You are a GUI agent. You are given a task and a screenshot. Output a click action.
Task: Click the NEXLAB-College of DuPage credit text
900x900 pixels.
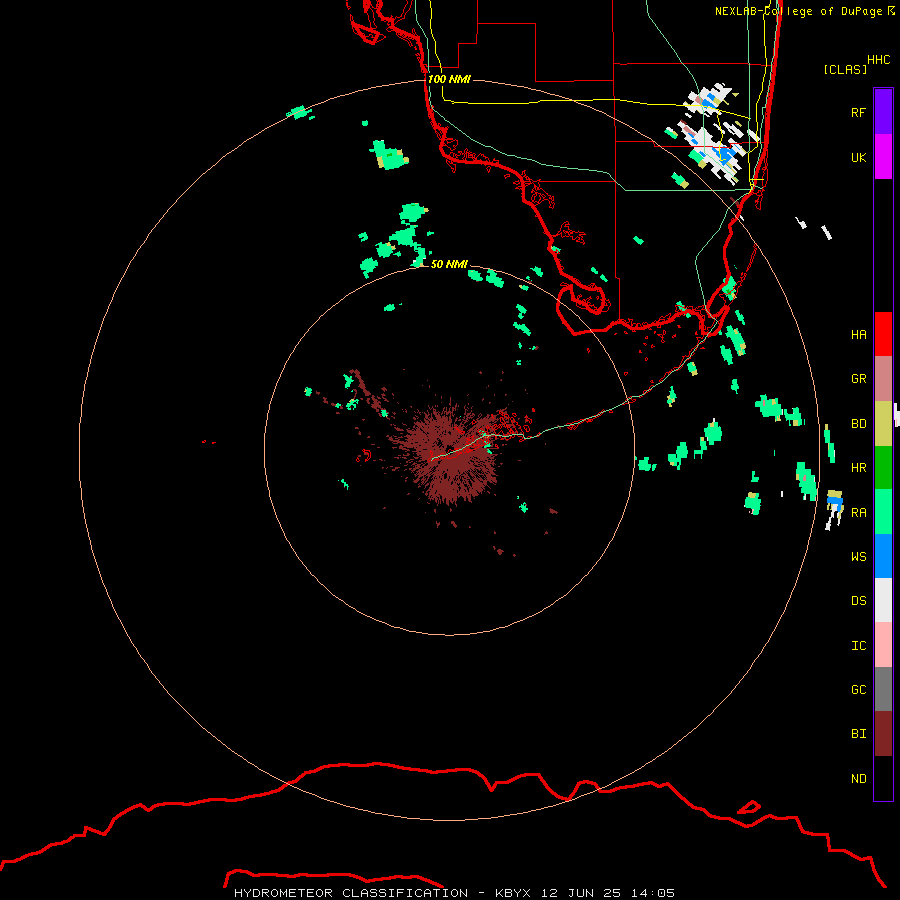(805, 11)
